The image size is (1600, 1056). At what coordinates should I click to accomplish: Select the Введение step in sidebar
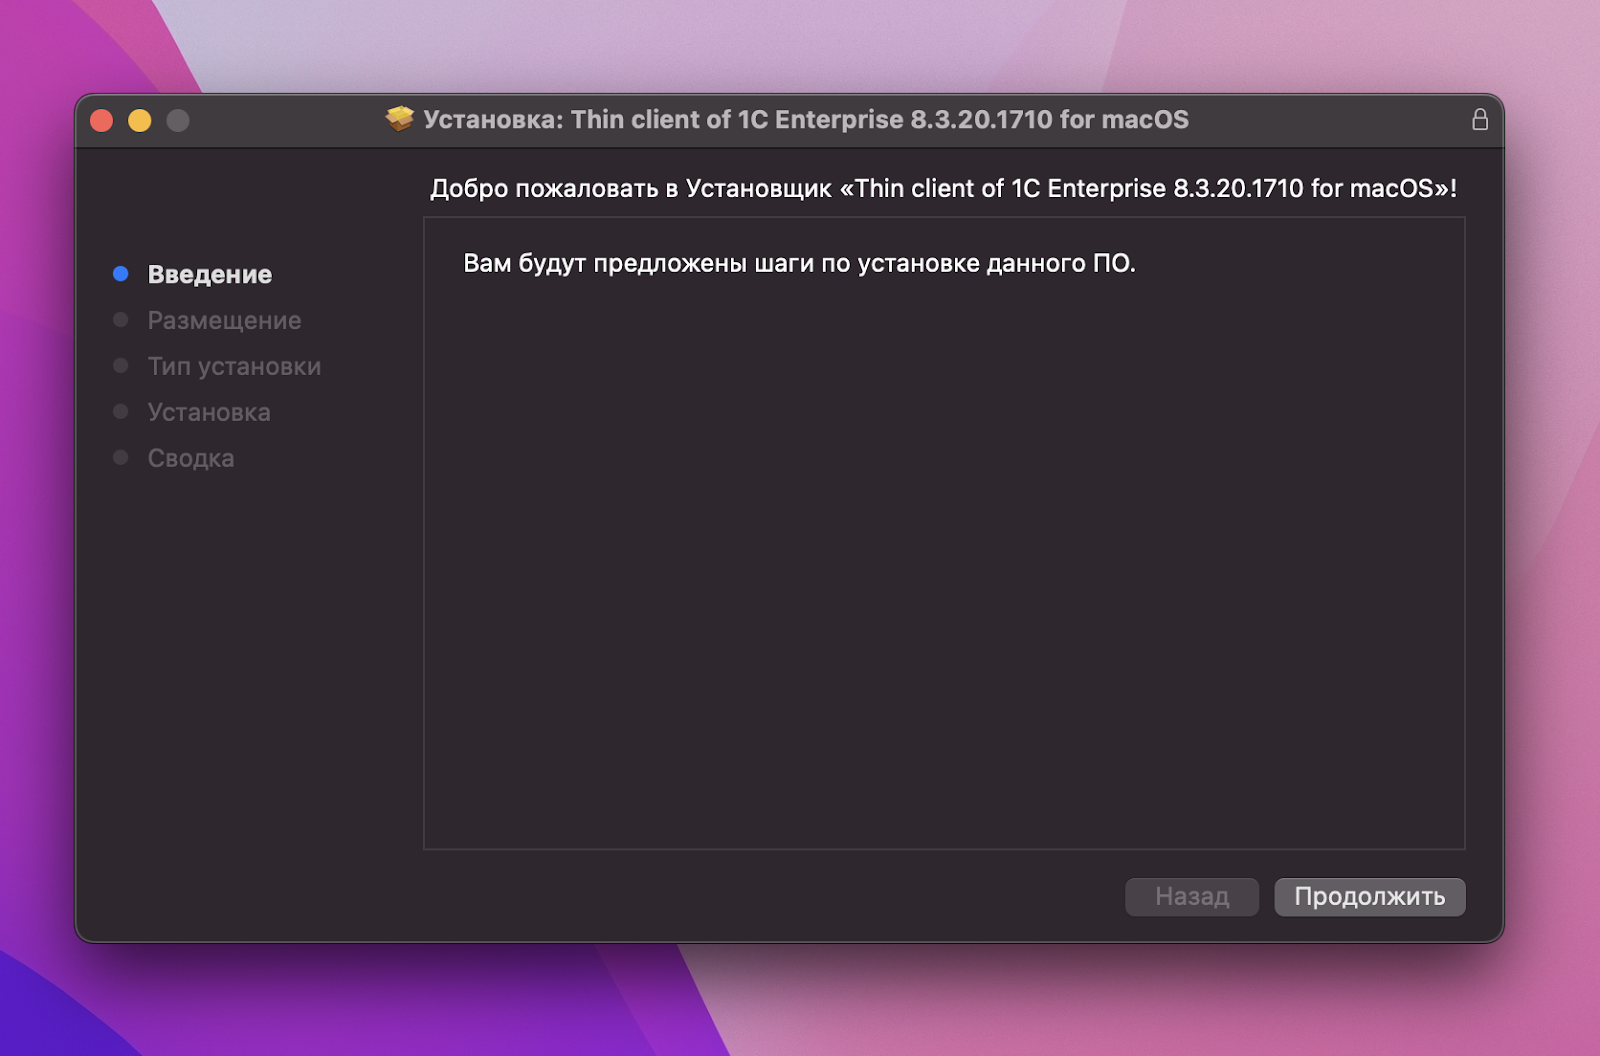tap(210, 274)
